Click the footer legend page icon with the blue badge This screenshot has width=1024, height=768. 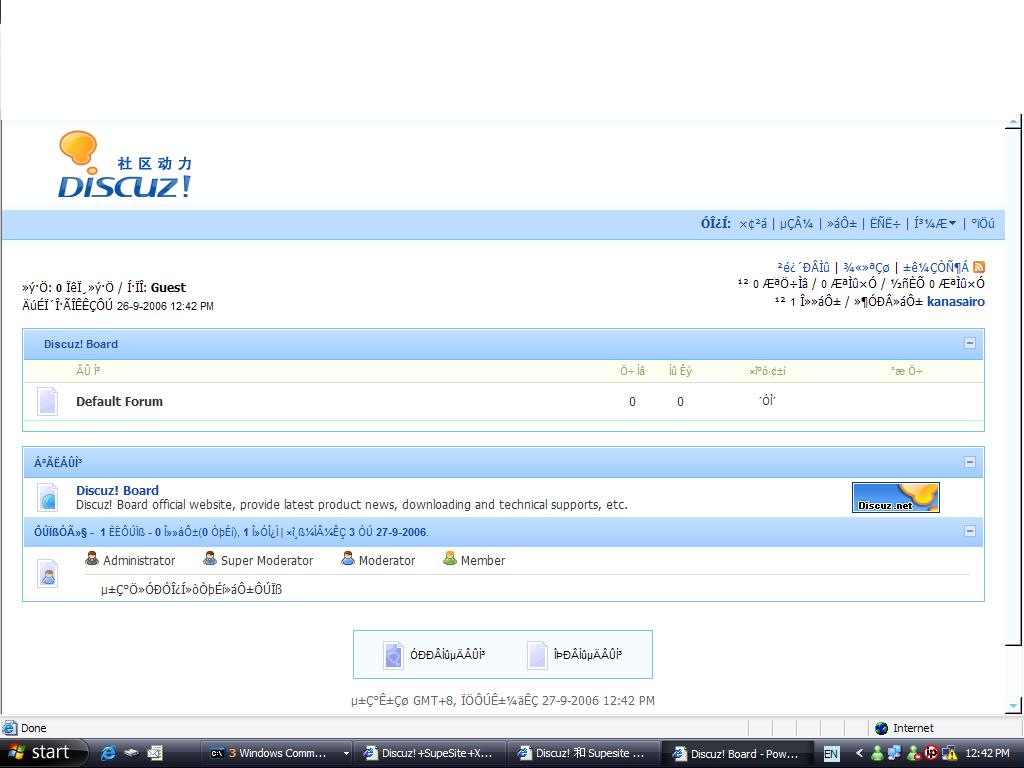[x=393, y=655]
